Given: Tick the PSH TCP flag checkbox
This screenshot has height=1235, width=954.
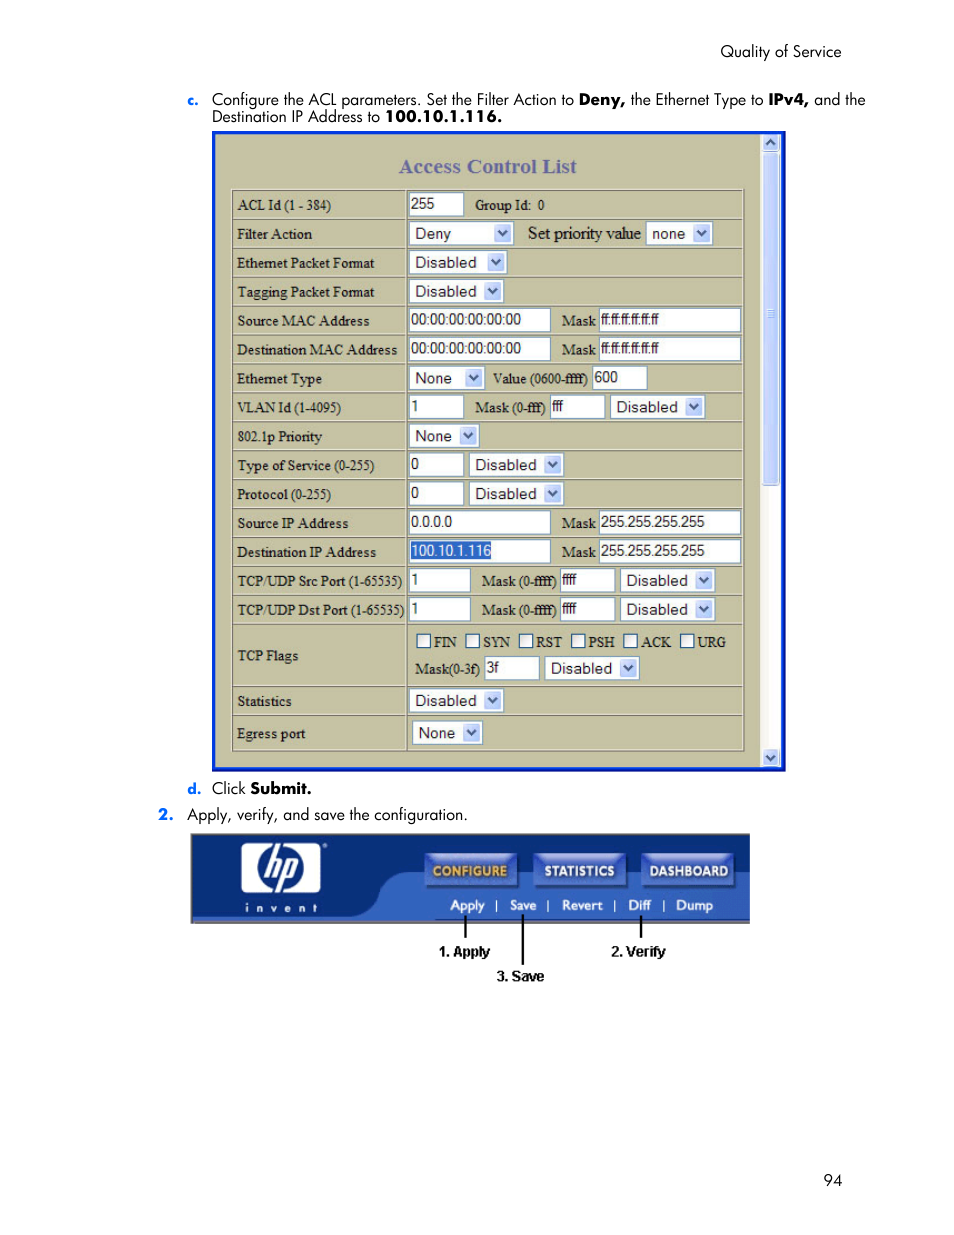Looking at the screenshot, I should (x=578, y=641).
